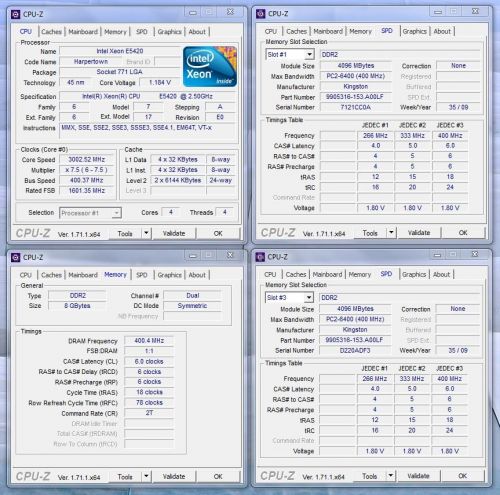Click Validate in the Xeon E5420 window
The height and width of the screenshot is (495, 500).
coord(174,233)
